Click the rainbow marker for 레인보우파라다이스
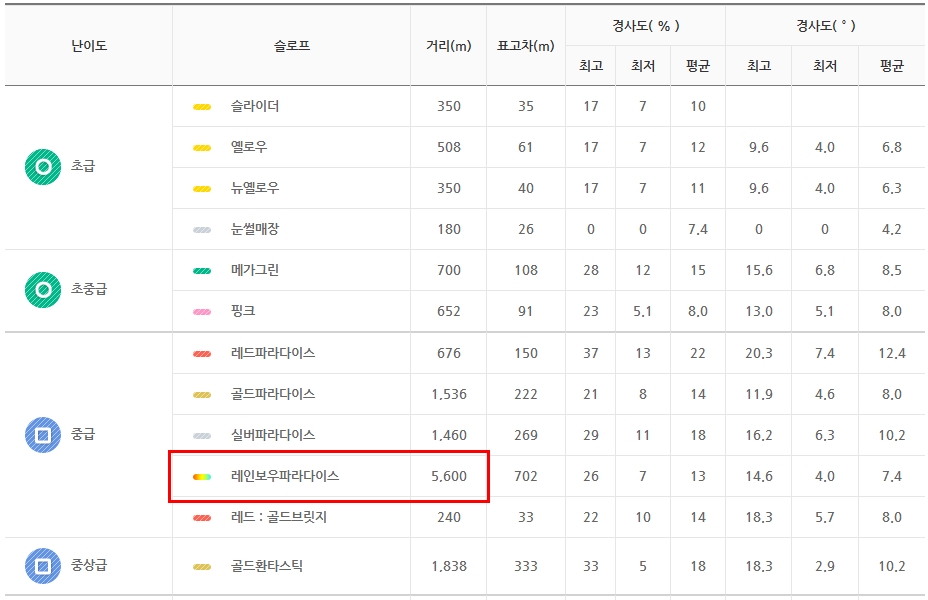The width and height of the screenshot is (928, 600). (202, 477)
